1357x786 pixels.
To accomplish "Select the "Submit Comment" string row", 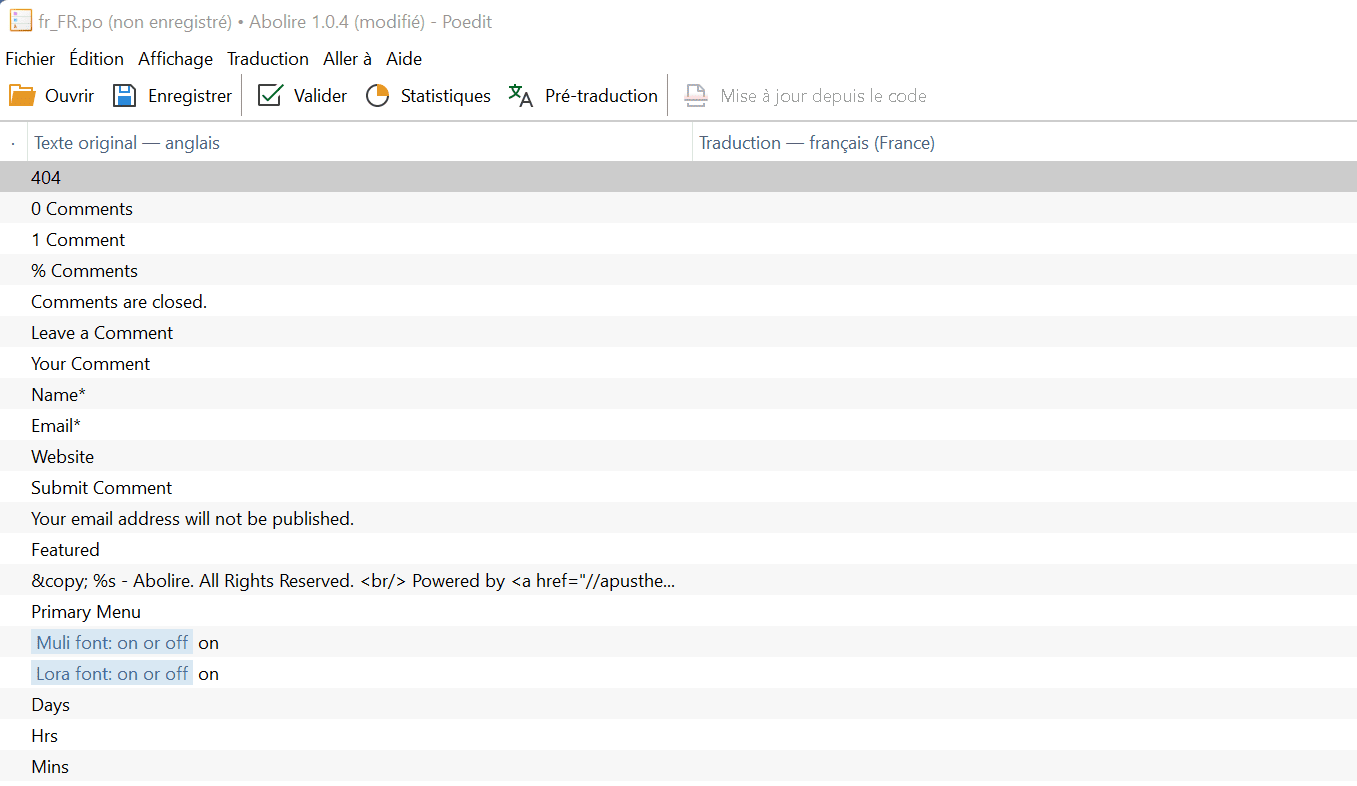I will click(x=101, y=488).
